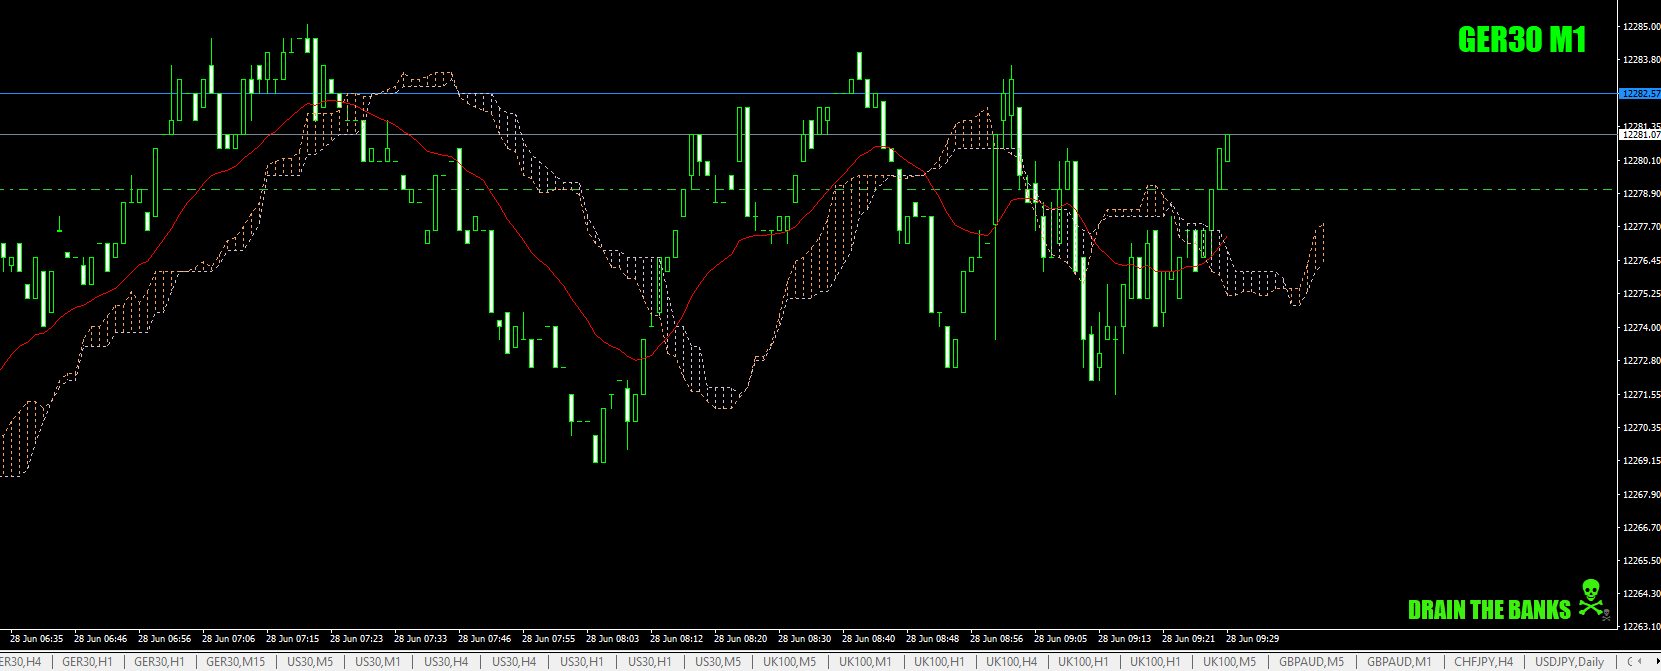Open the GBPAUD,M5 chart tab
Screen dimensions: 1661x671
coord(1311,662)
